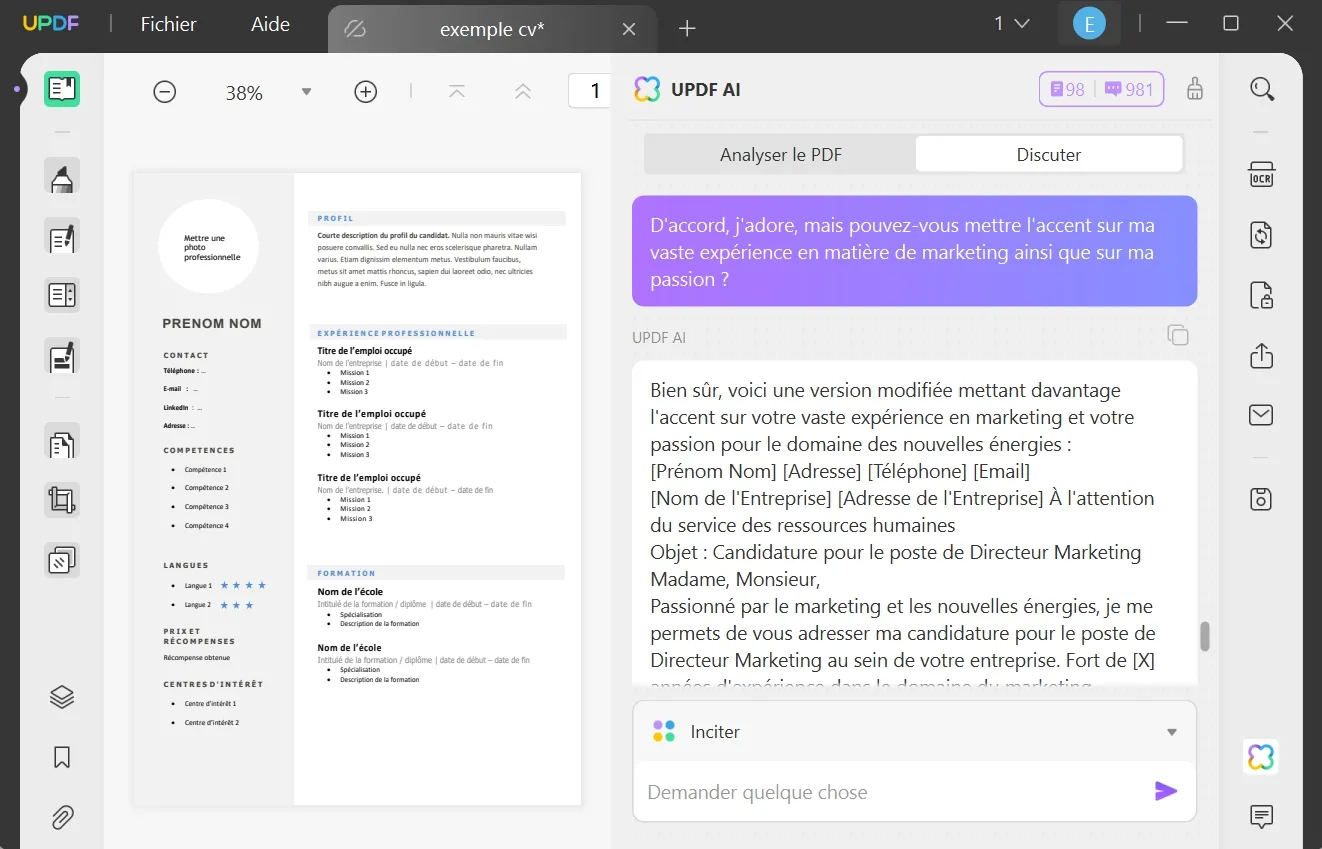Open Reader mode in left sidebar
This screenshot has height=849, width=1322.
click(62, 89)
